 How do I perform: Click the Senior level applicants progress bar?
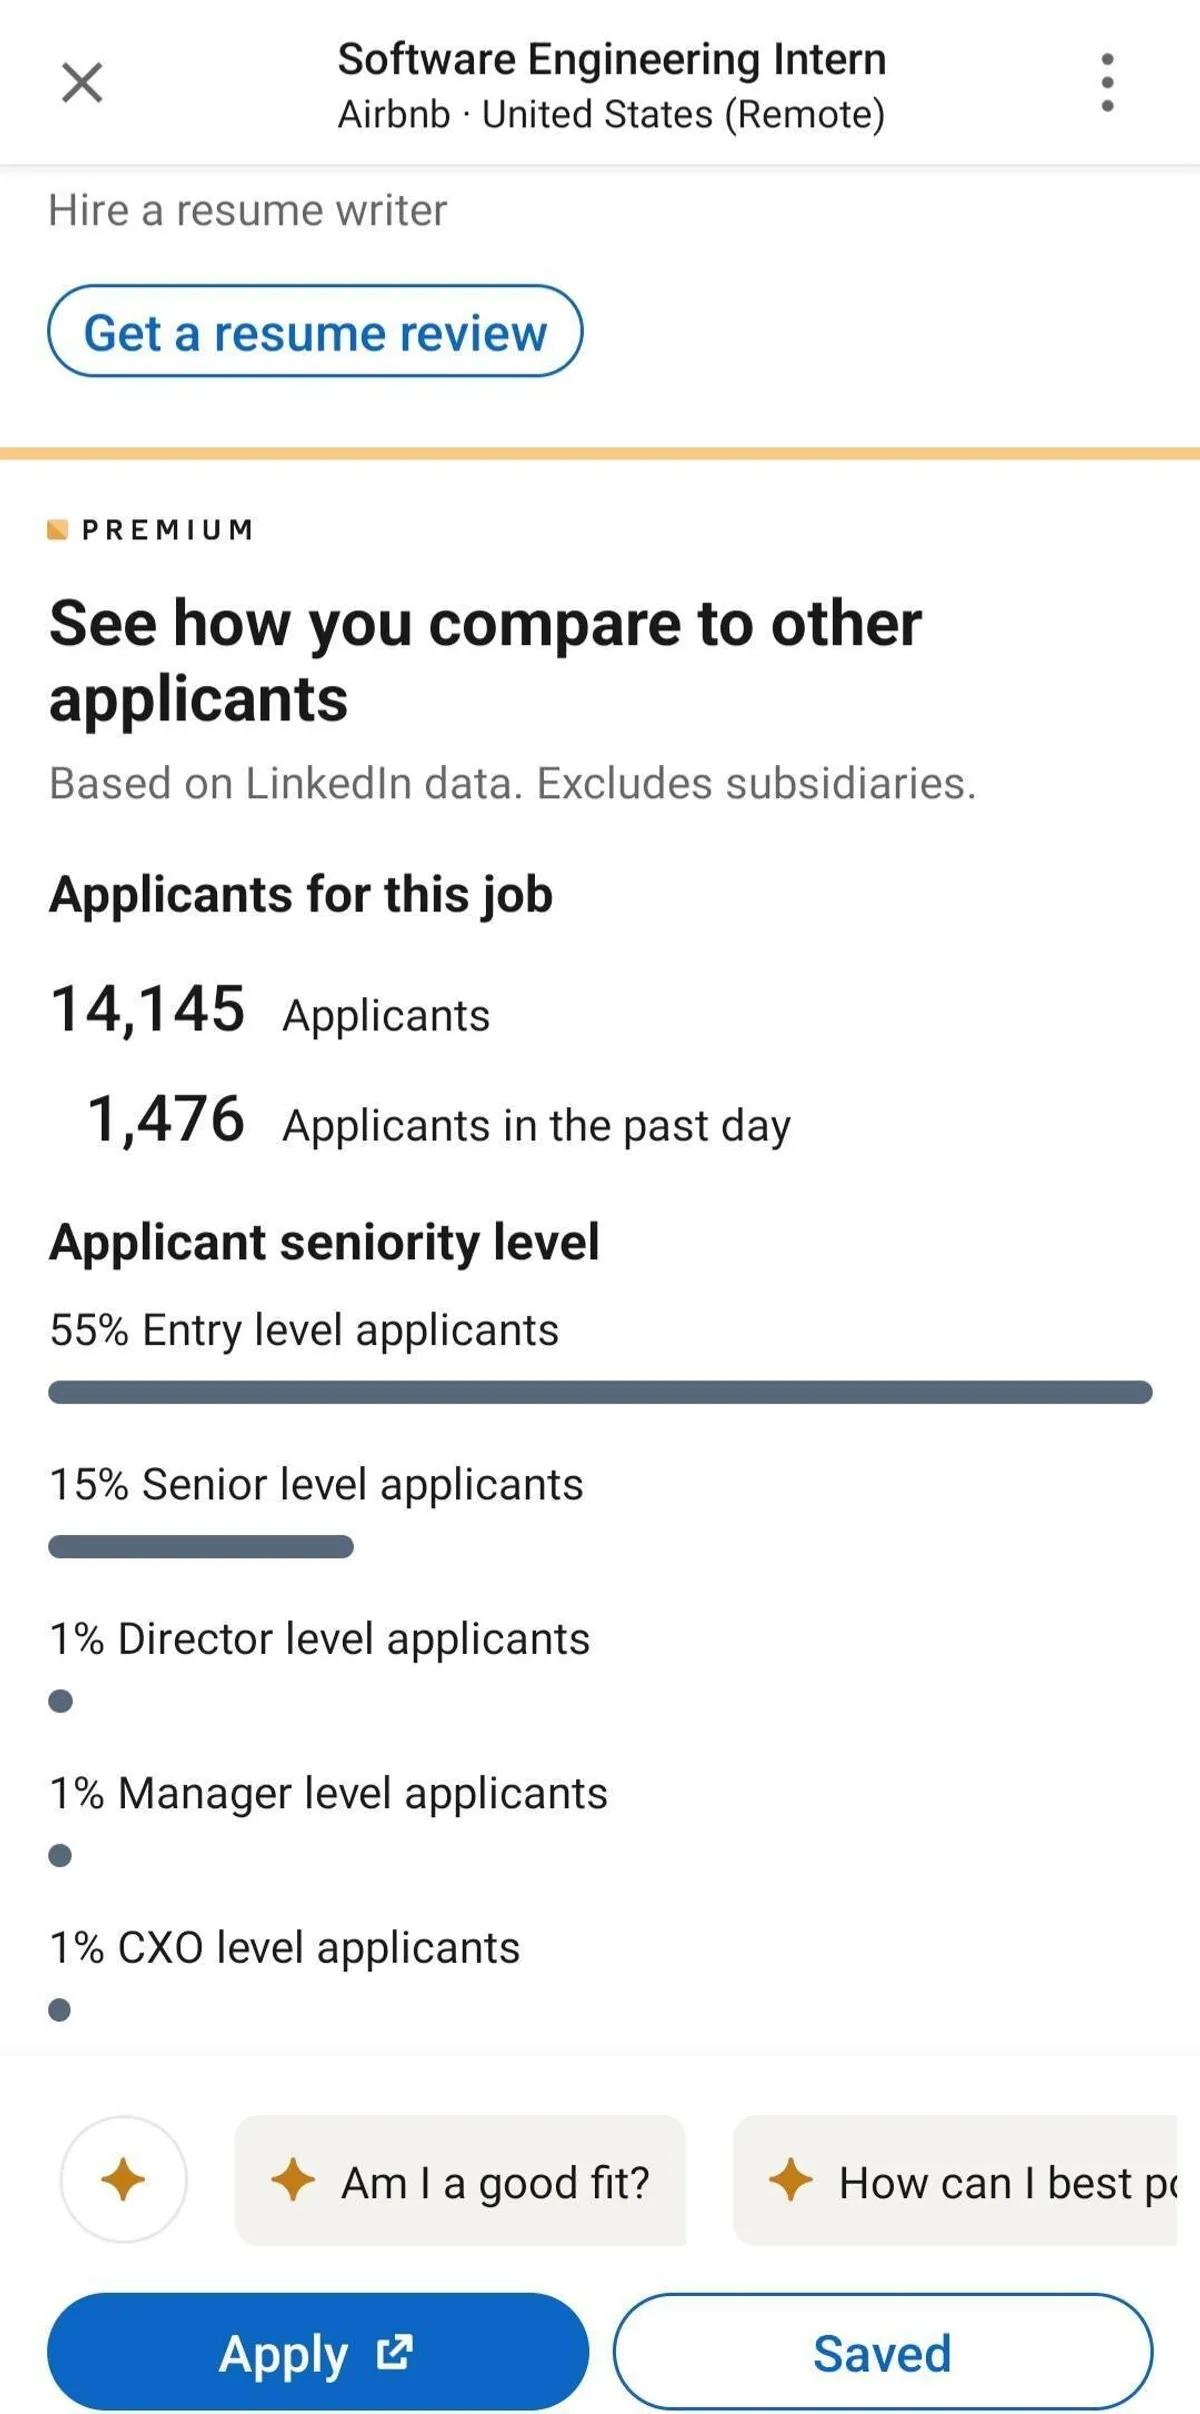point(201,1547)
